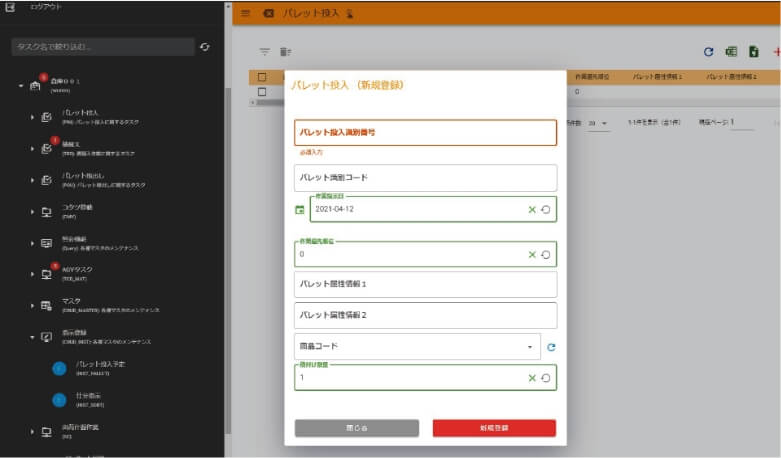The image size is (781, 458).
Task: Clear the 2021-04-12 date field with green X
Action: pos(532,210)
